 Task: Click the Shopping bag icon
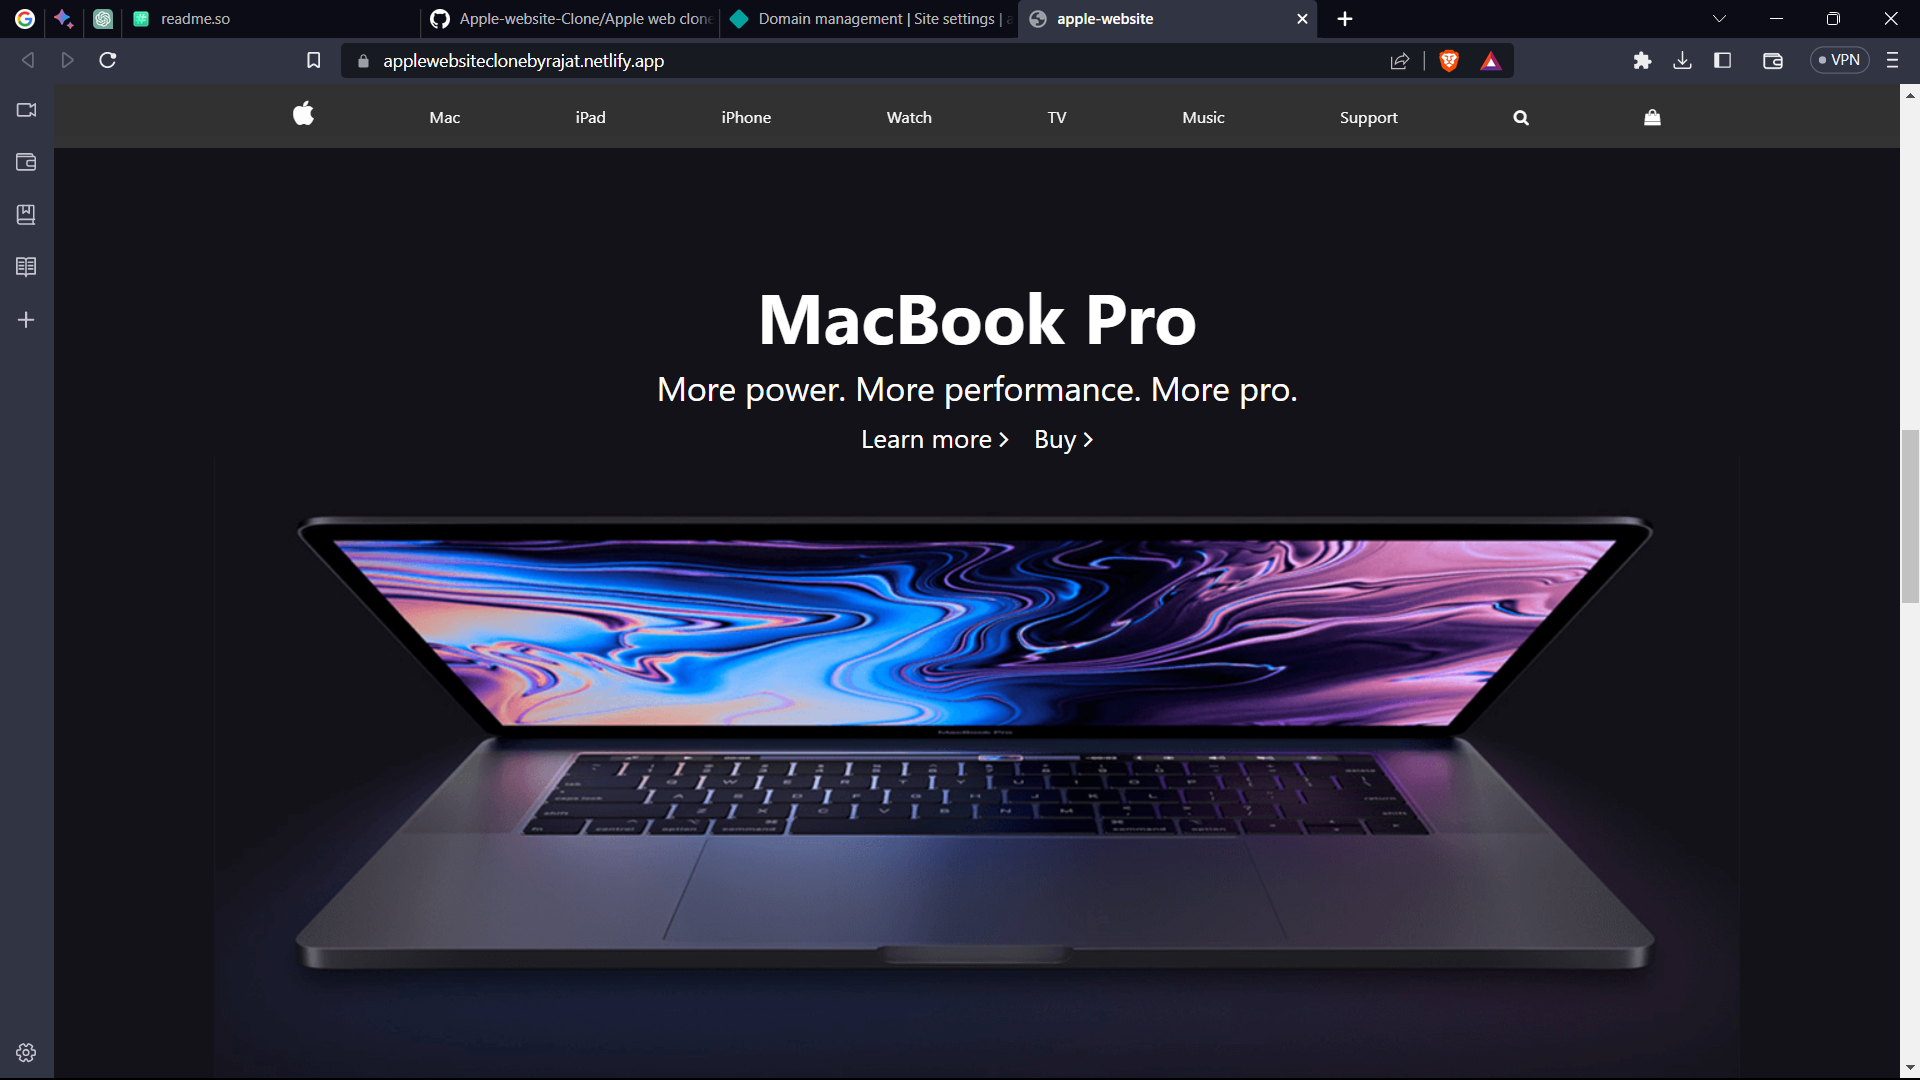click(x=1652, y=117)
